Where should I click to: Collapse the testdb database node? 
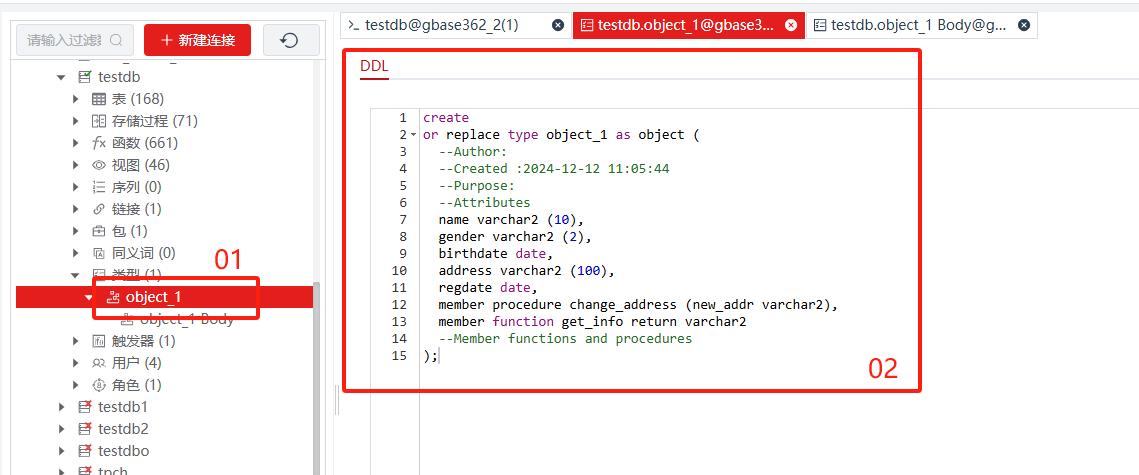pos(61,77)
